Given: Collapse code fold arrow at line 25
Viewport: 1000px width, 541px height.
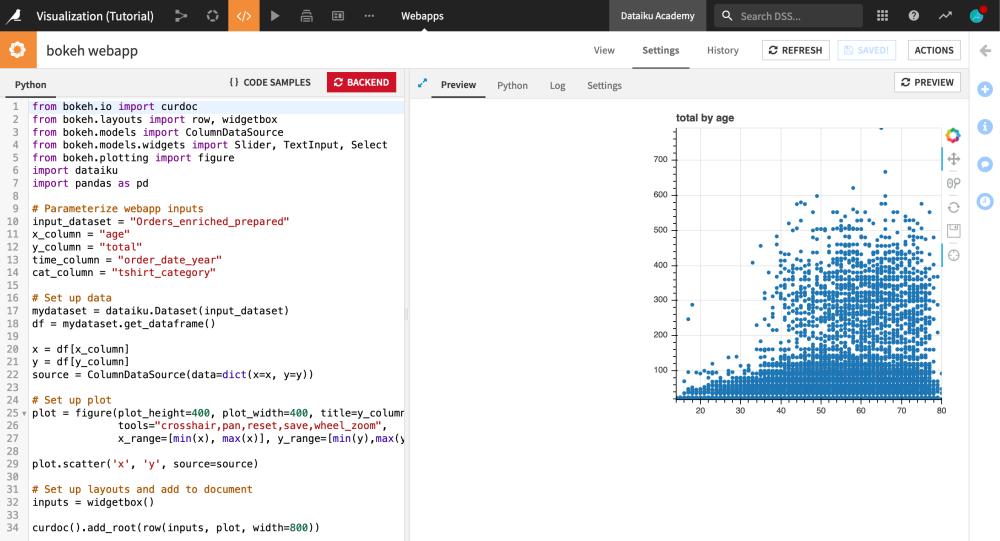Looking at the screenshot, I should click(x=25, y=413).
